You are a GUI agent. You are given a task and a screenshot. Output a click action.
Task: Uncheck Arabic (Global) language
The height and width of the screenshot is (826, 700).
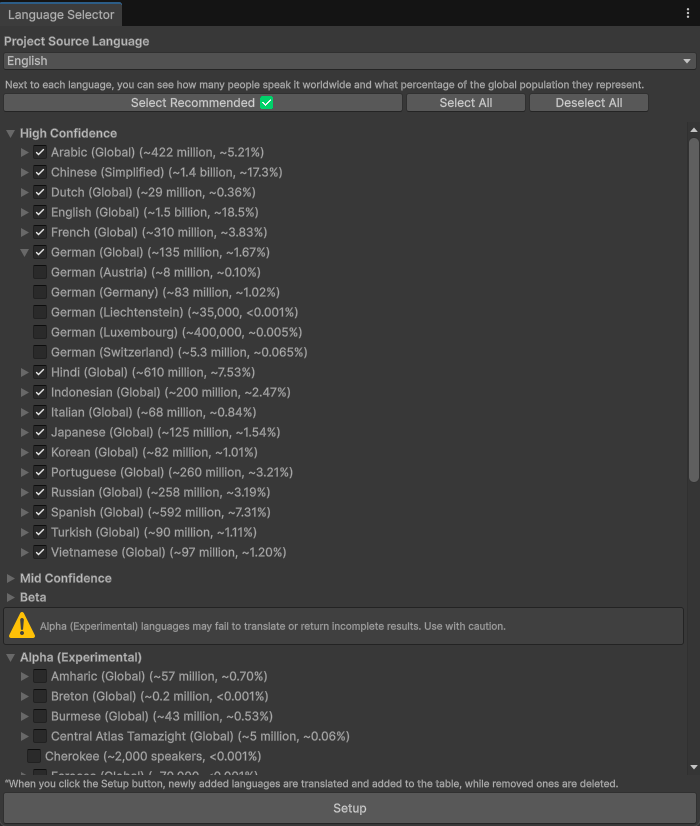tap(38, 152)
